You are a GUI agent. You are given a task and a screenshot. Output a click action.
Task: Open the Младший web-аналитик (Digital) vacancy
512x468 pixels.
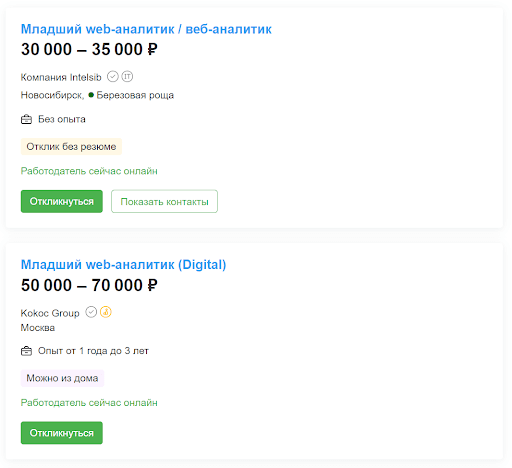123,265
